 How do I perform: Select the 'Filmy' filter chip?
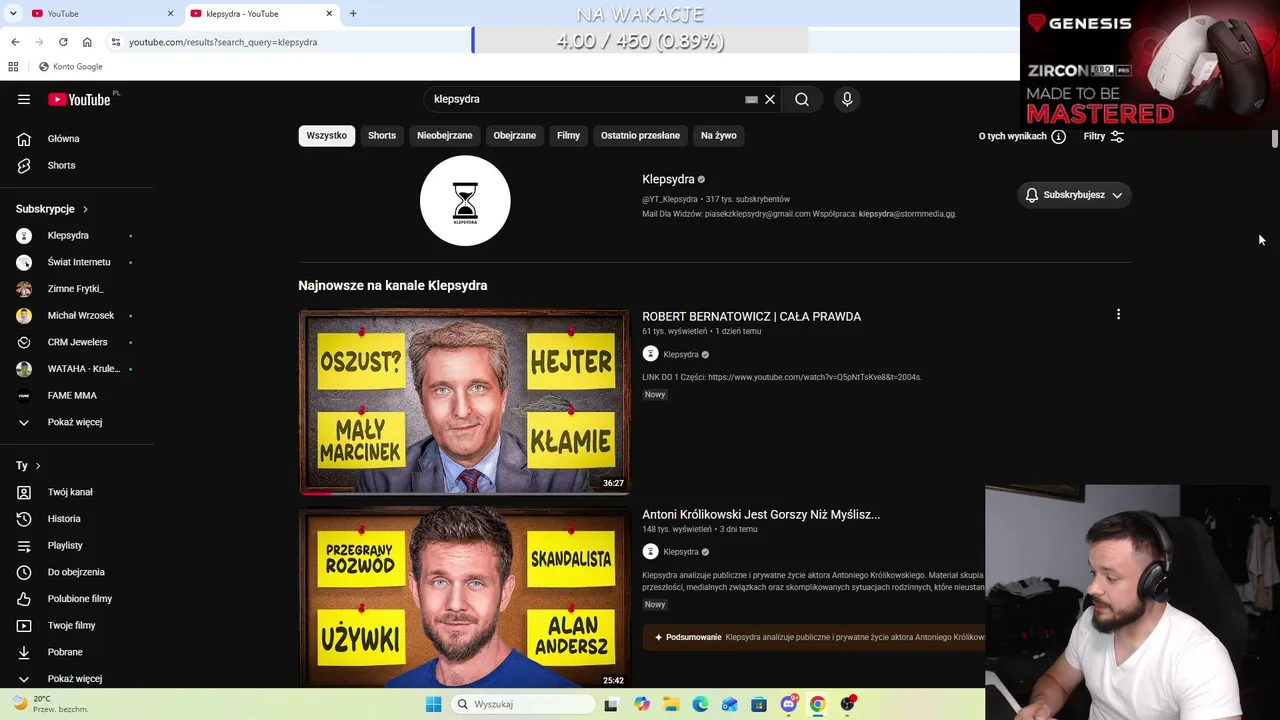coord(569,136)
